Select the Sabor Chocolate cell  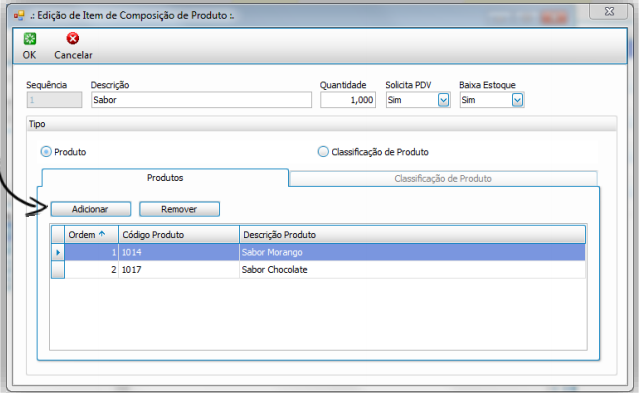coord(412,269)
